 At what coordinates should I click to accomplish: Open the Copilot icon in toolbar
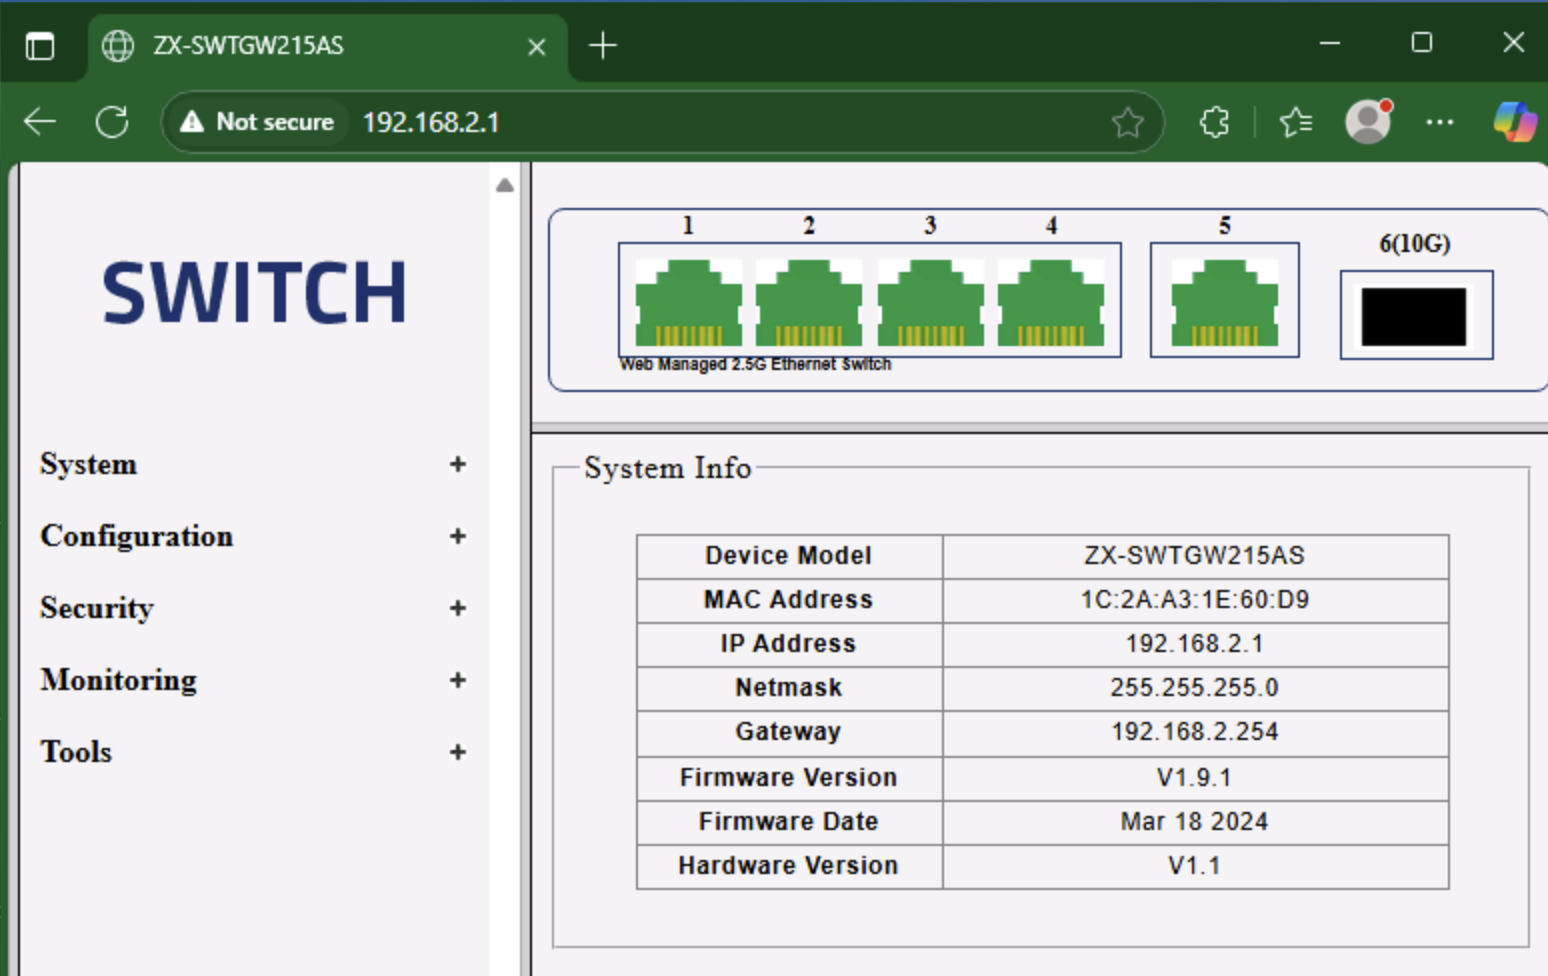pos(1514,122)
